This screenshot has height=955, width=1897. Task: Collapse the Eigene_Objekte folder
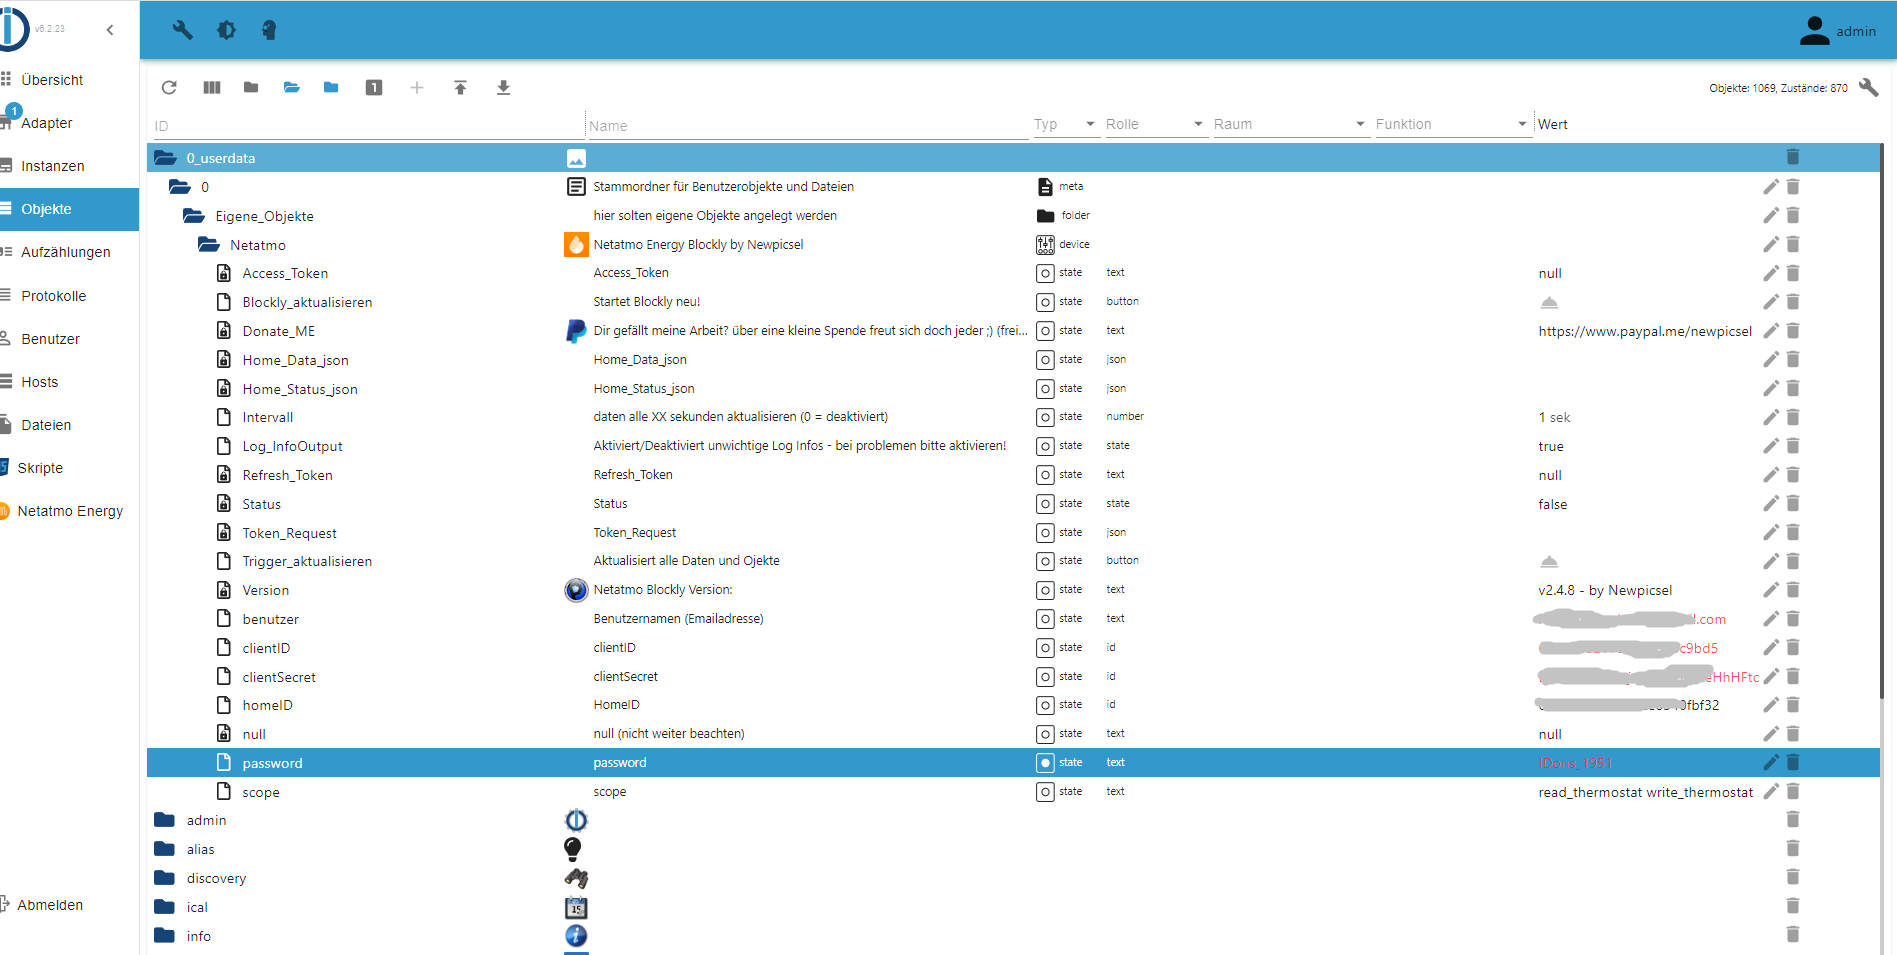194,216
